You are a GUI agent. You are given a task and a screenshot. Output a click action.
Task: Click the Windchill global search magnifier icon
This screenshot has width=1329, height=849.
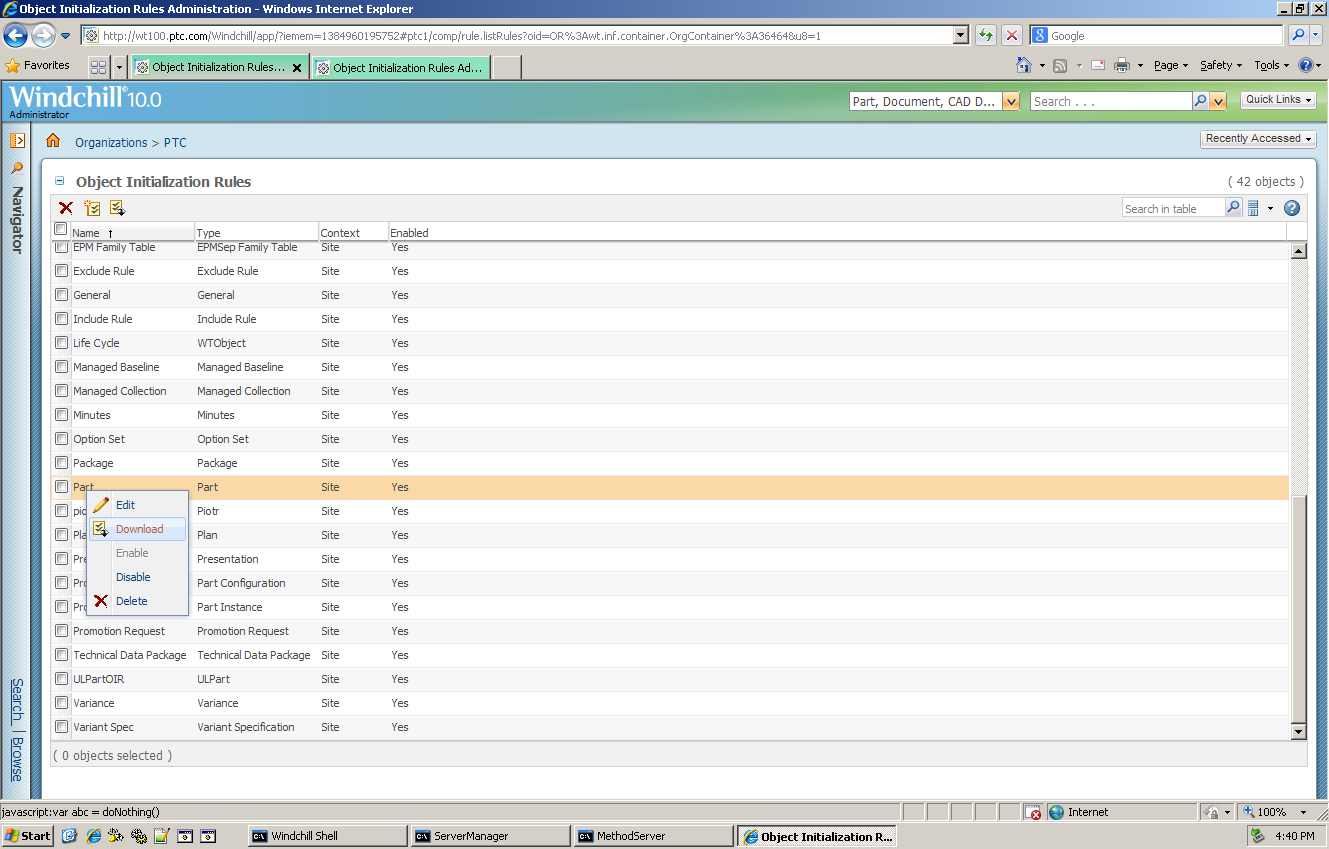pyautogui.click(x=1200, y=101)
